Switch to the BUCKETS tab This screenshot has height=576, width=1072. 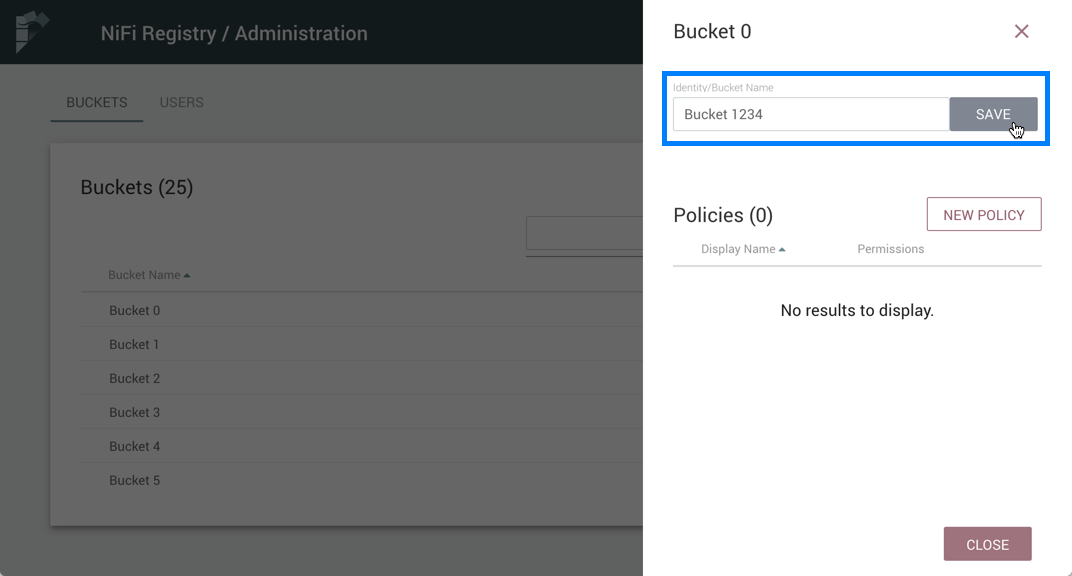click(96, 102)
